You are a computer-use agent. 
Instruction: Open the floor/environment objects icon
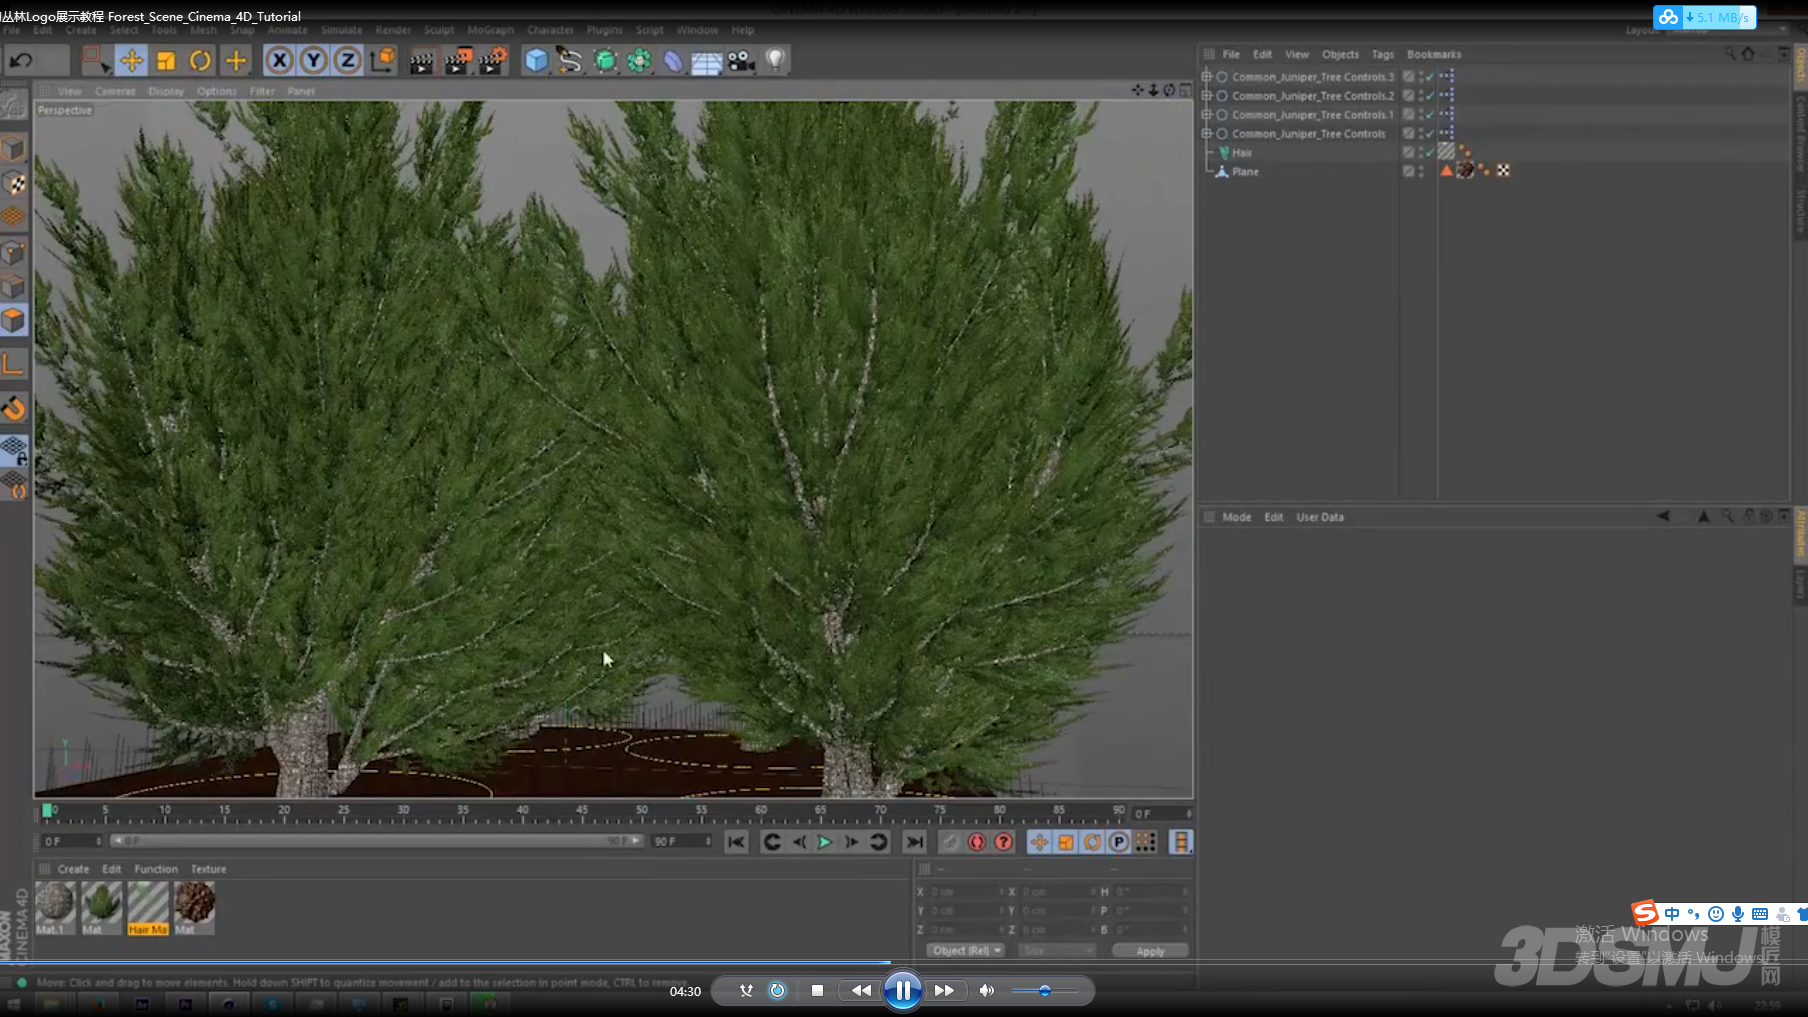click(x=707, y=62)
